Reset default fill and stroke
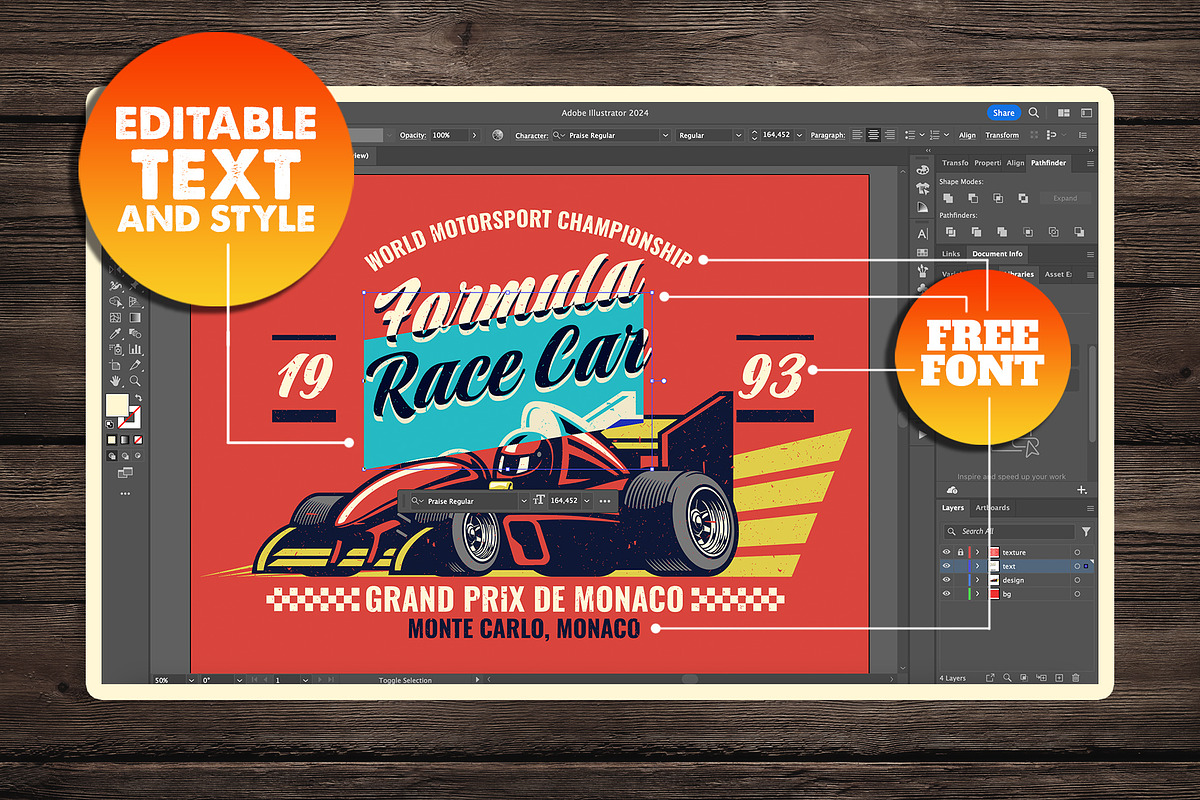 109,424
